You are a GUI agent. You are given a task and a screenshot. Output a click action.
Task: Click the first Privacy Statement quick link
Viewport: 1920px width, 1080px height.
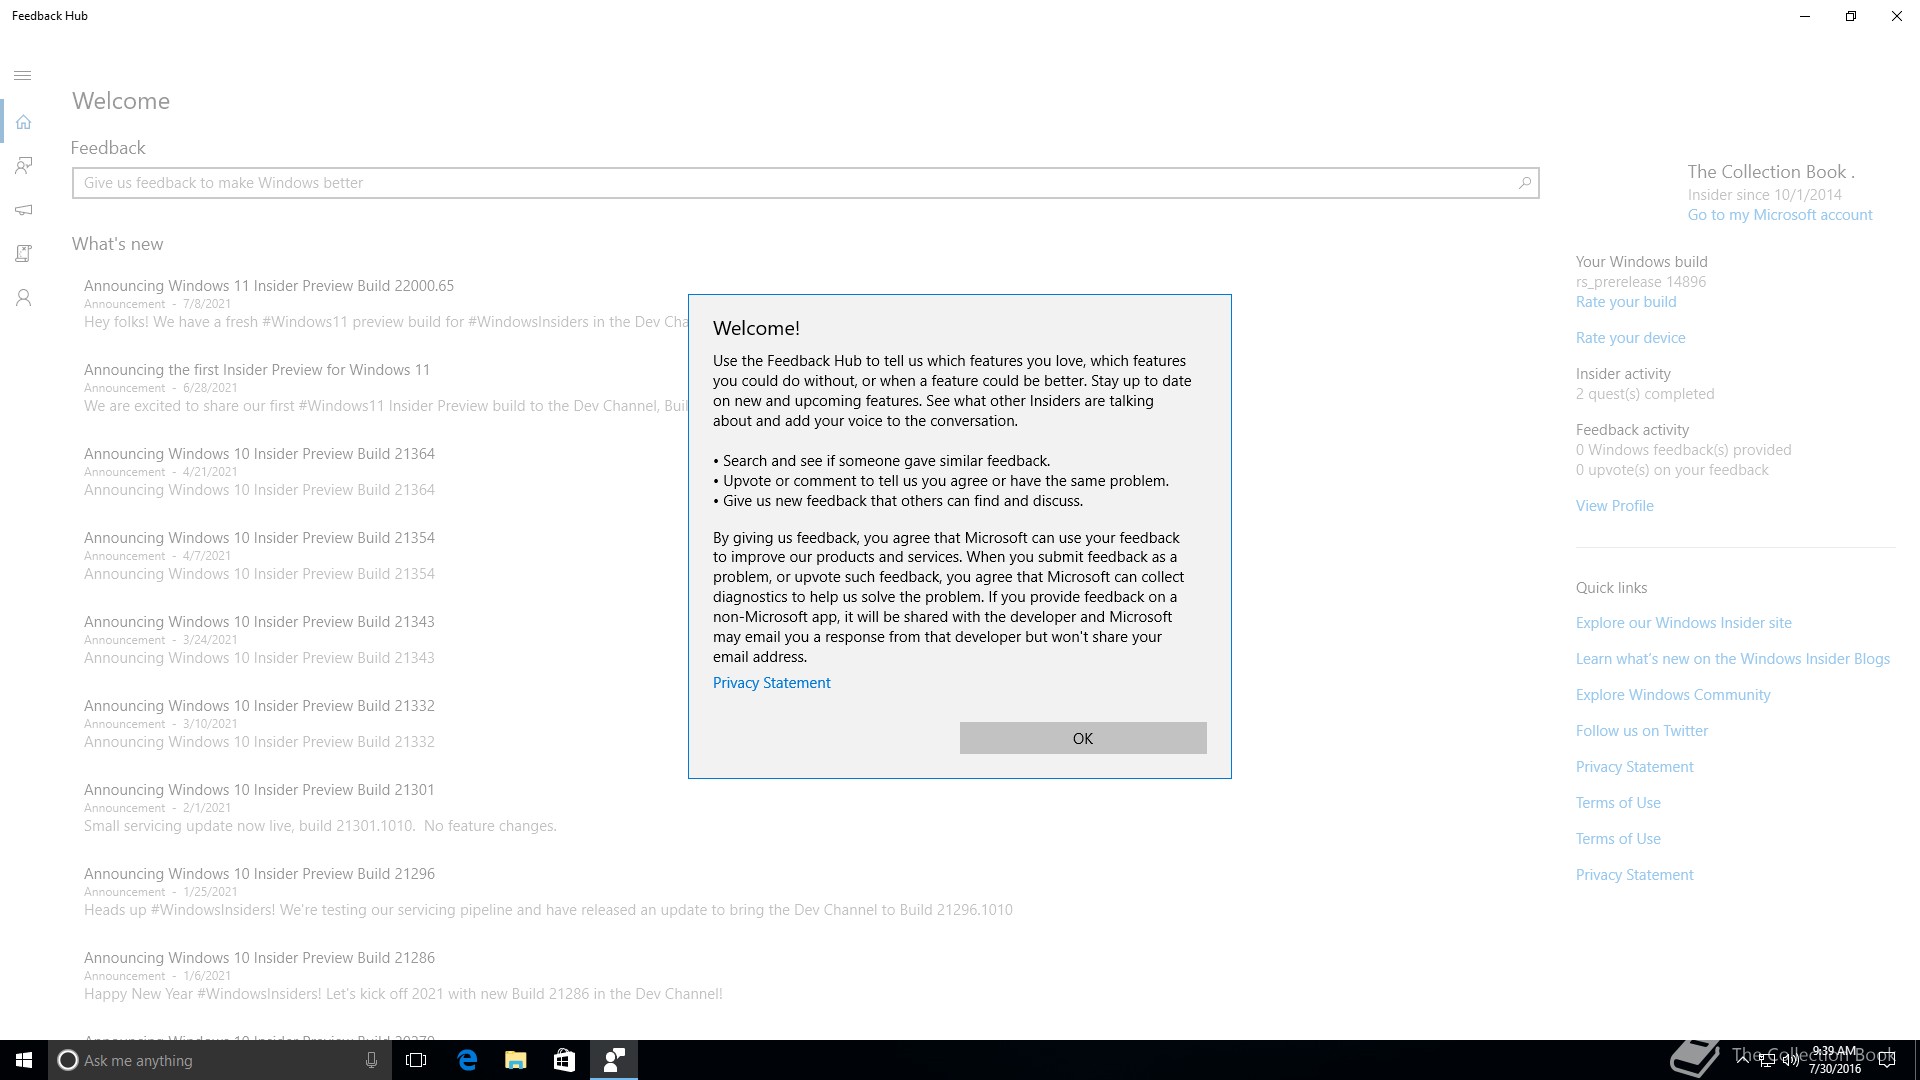pos(1634,767)
